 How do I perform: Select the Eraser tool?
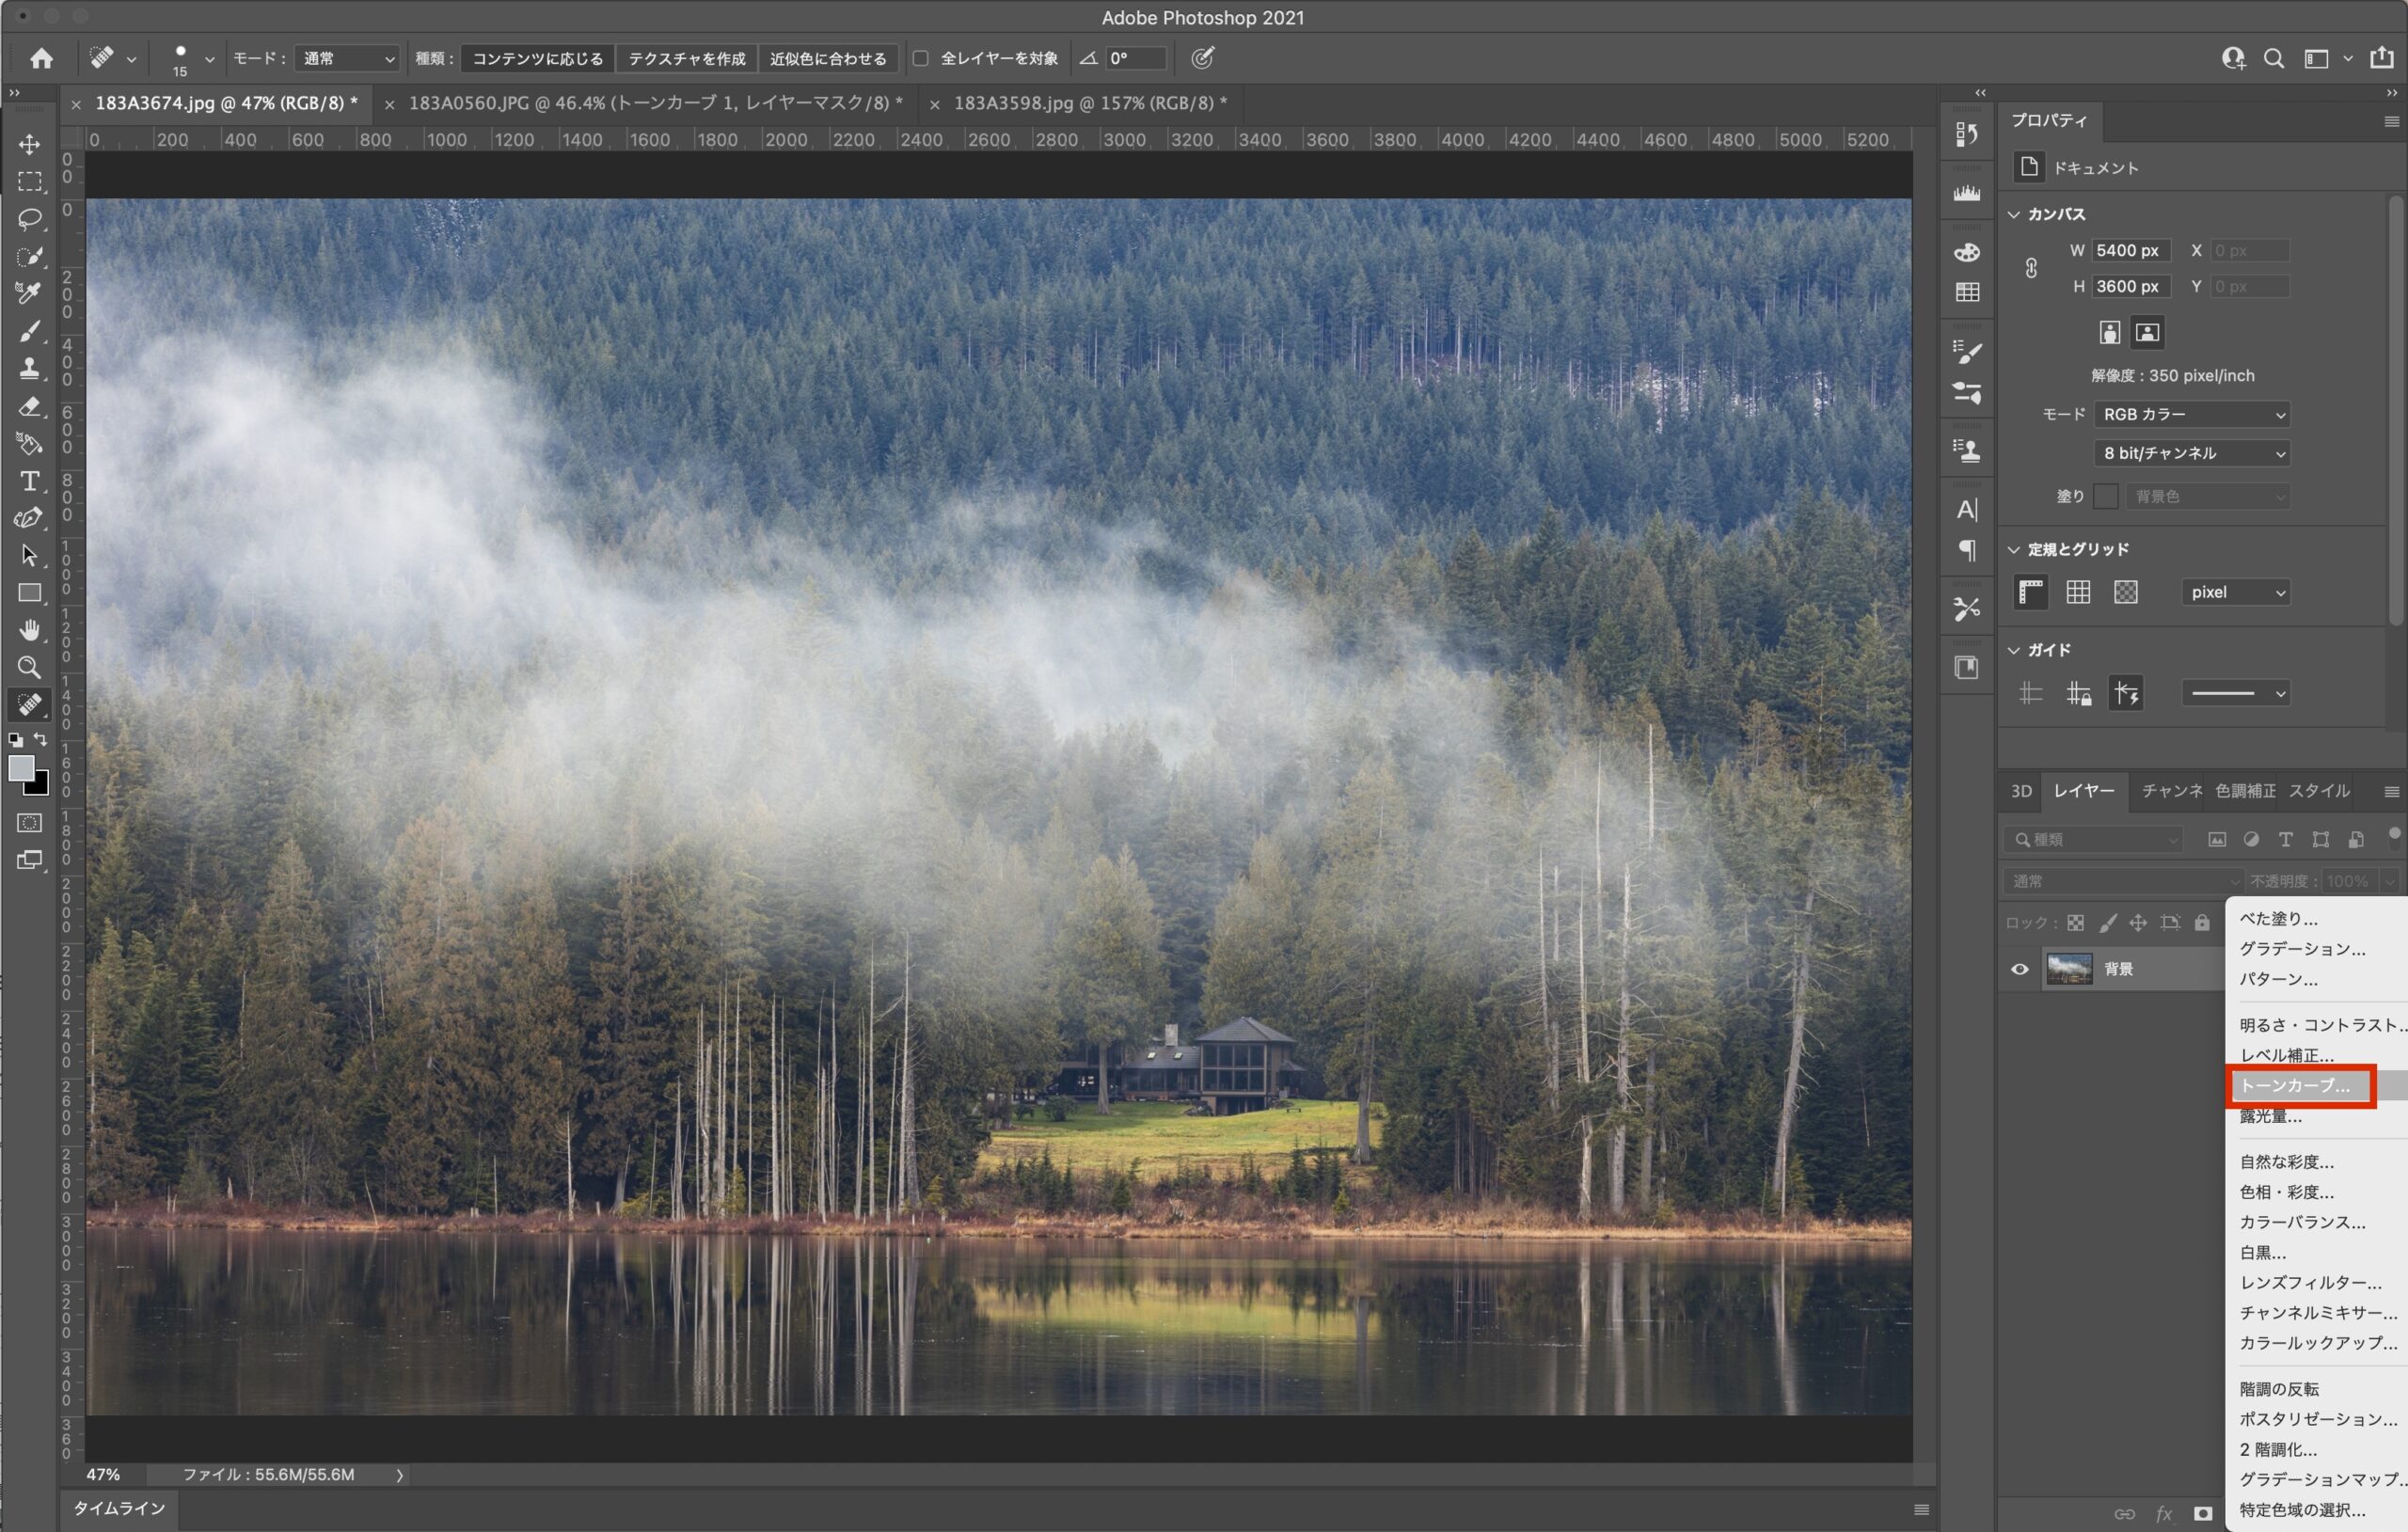point(29,406)
